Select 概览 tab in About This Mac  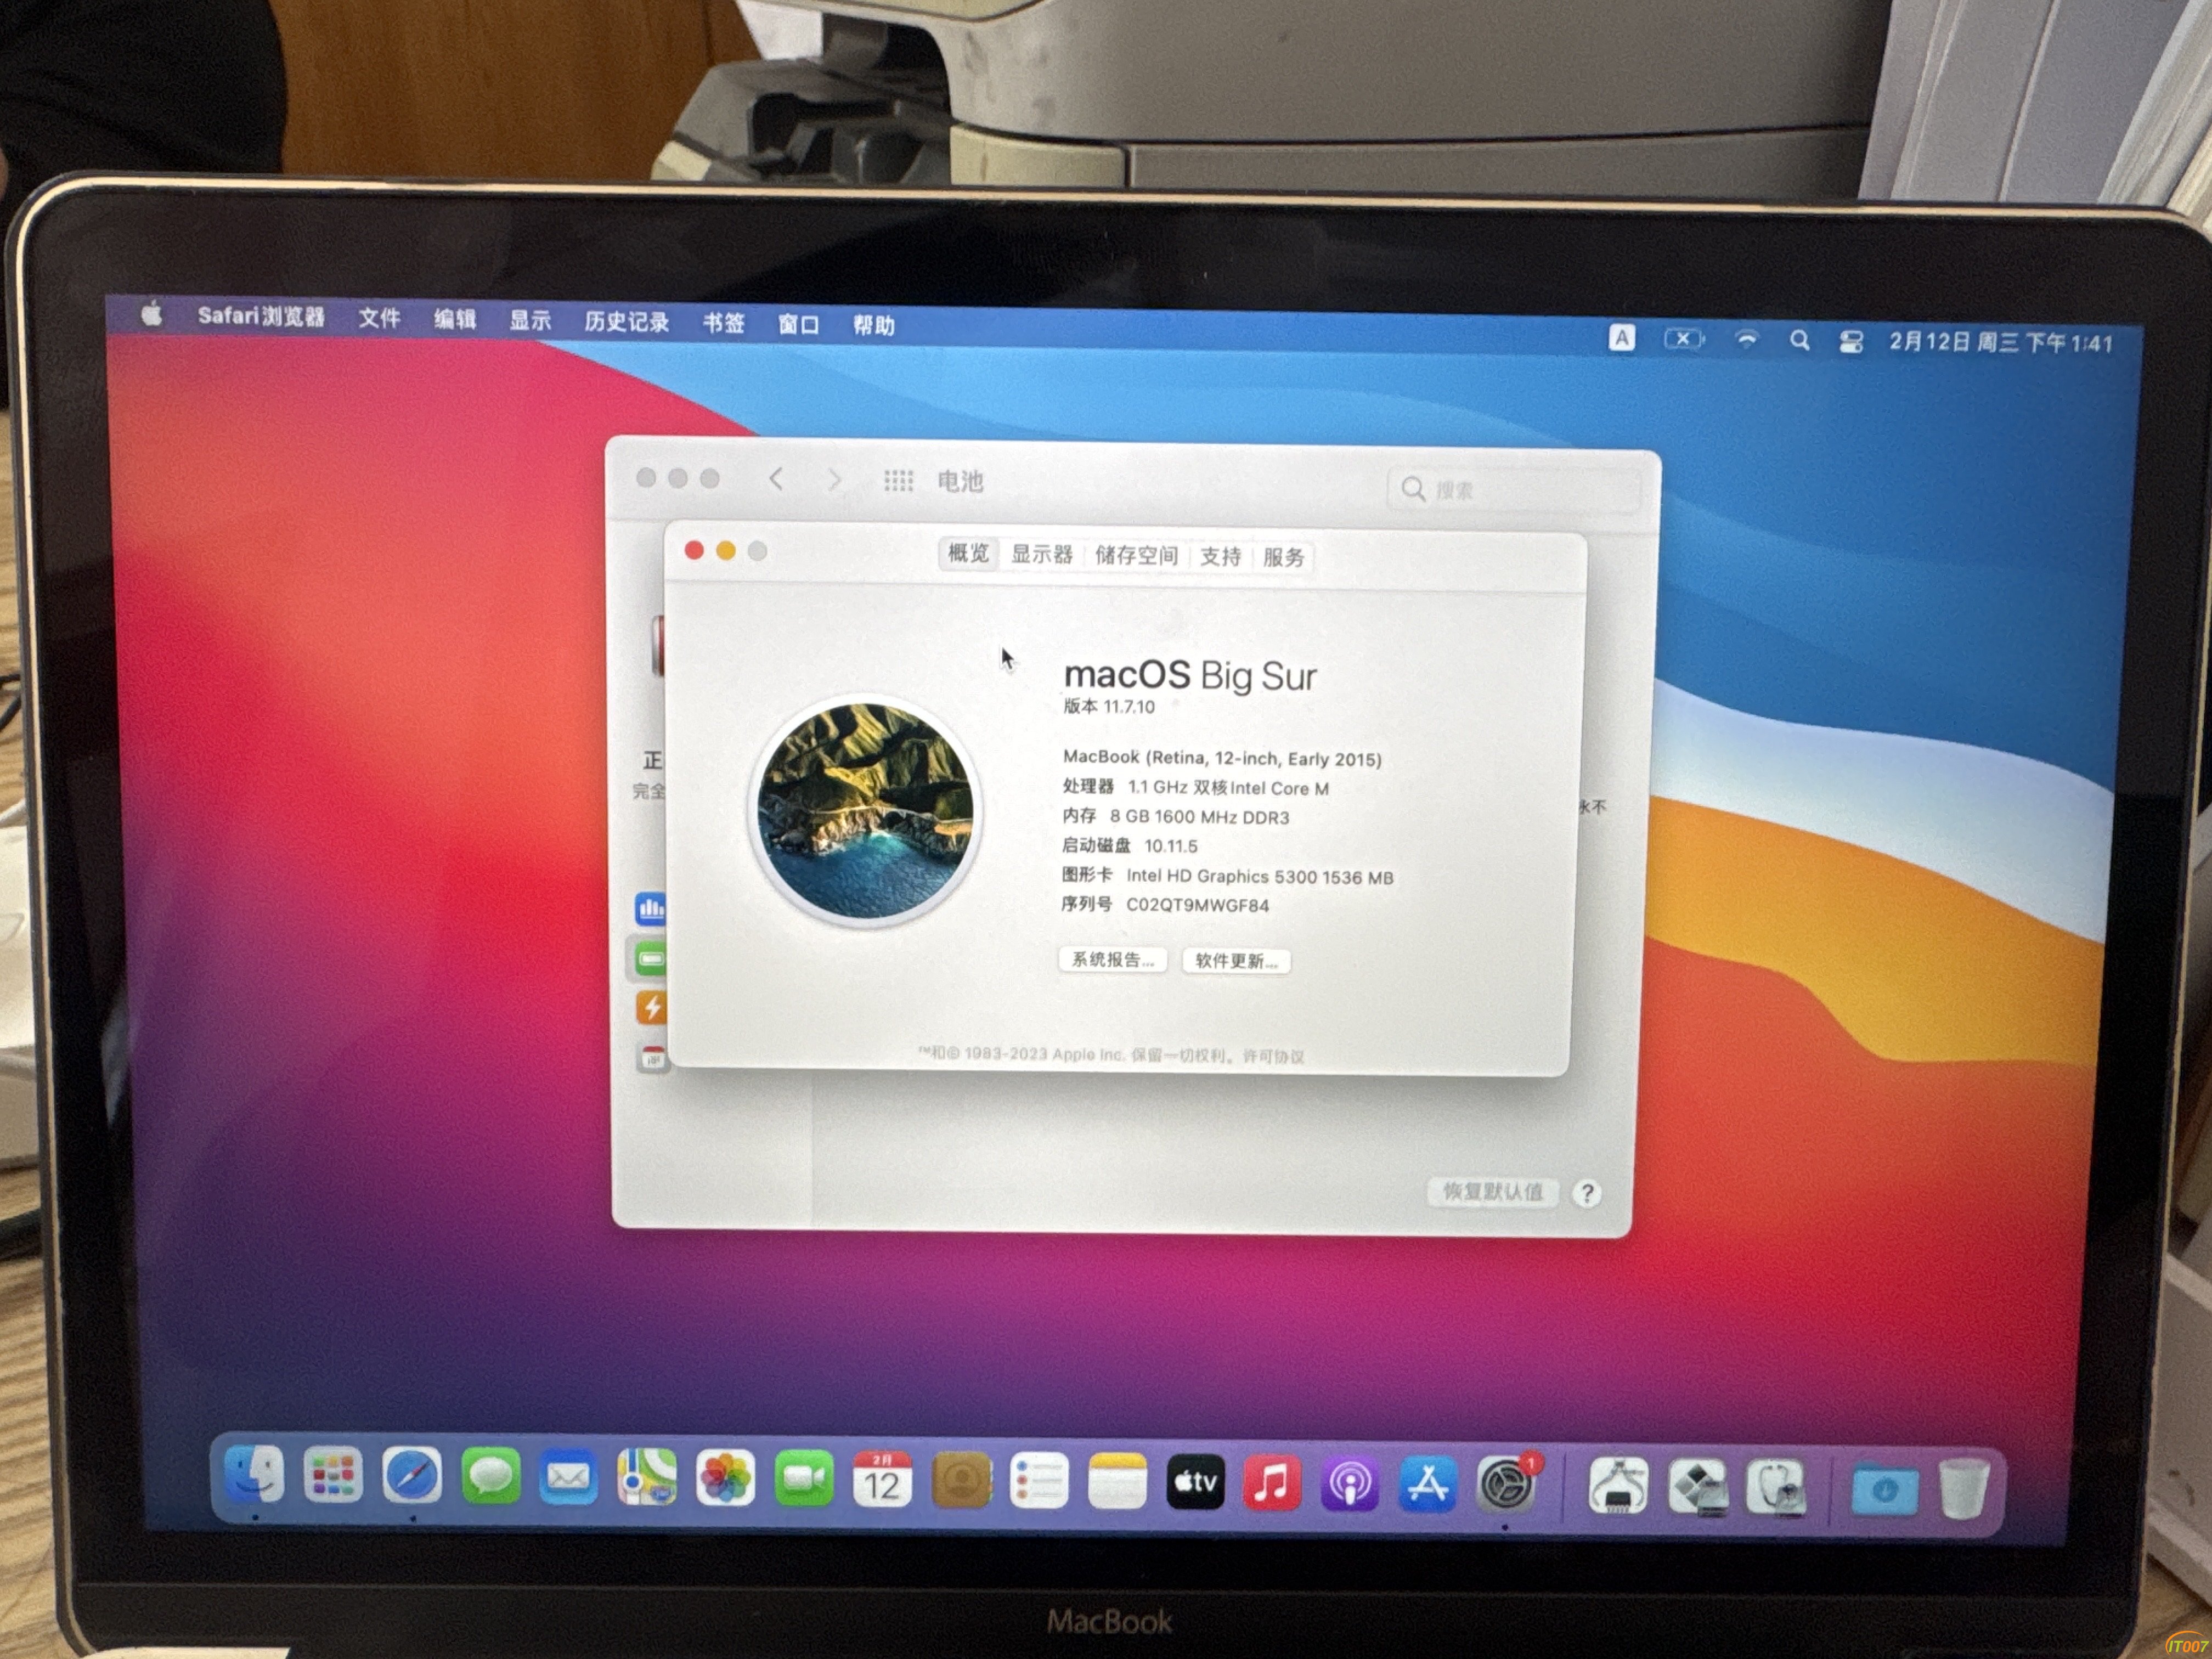click(x=968, y=553)
